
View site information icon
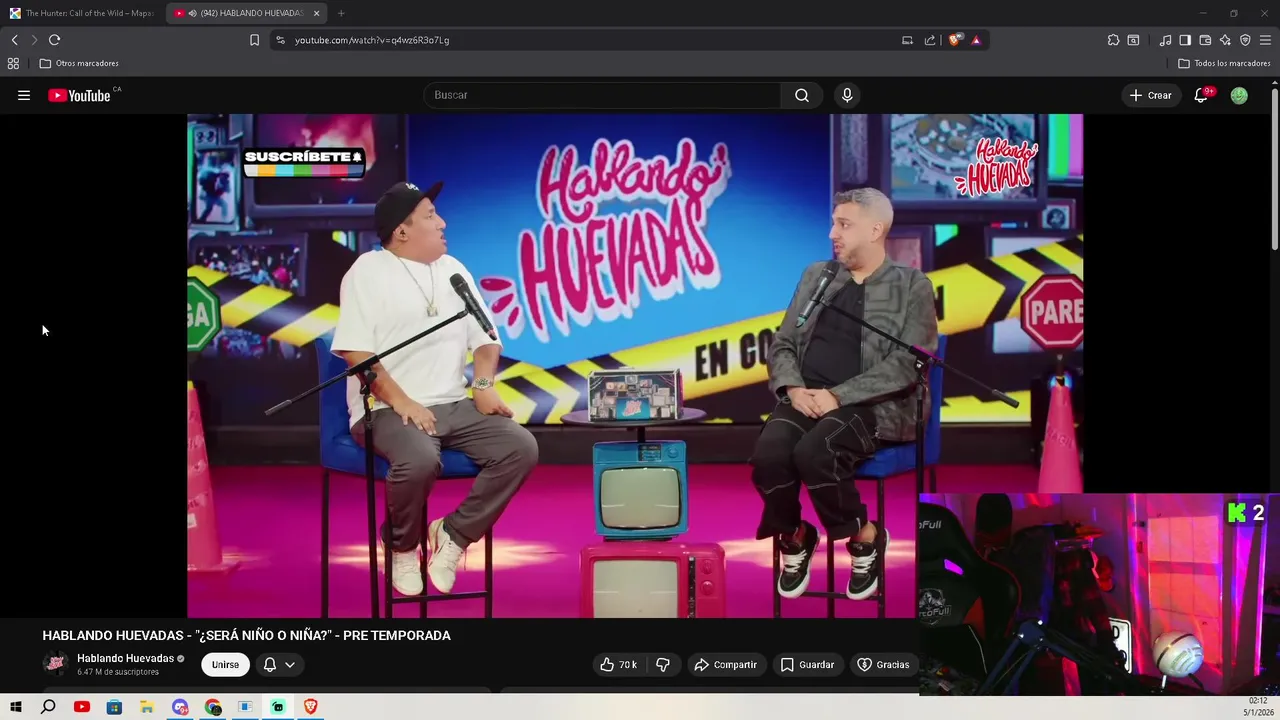pyautogui.click(x=280, y=40)
